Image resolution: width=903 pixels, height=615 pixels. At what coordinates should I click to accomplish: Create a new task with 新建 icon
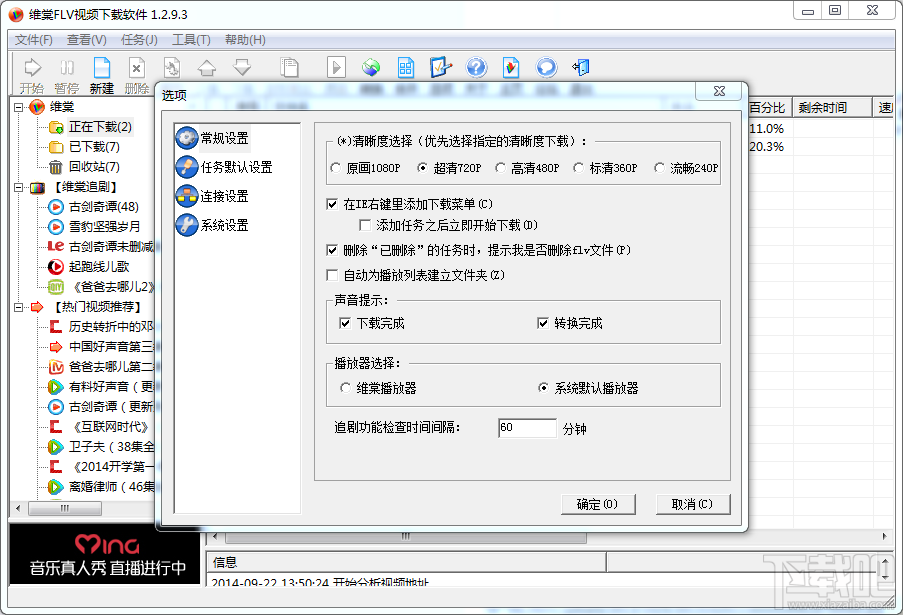point(102,68)
